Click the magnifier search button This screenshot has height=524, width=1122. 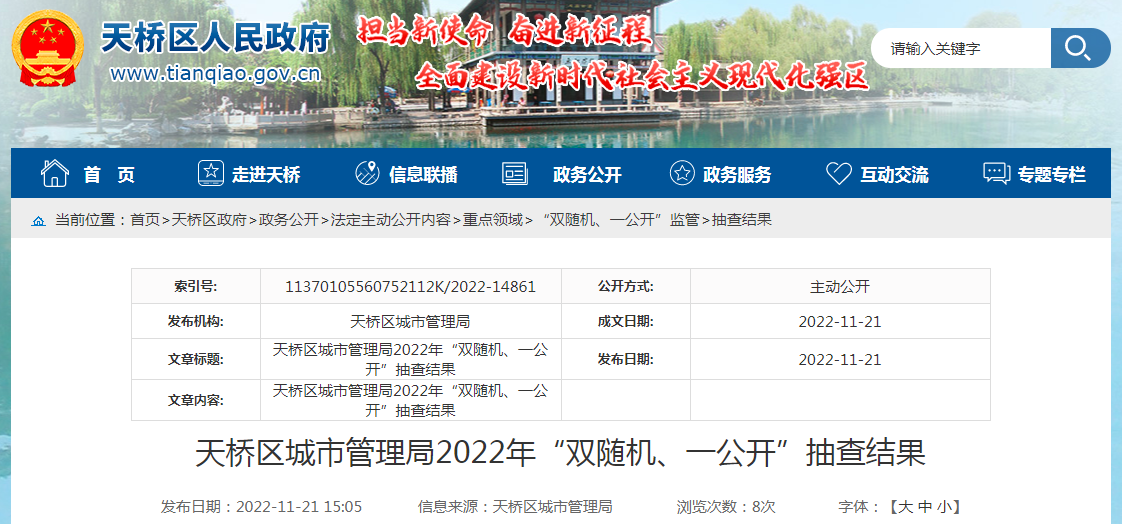click(x=1080, y=48)
